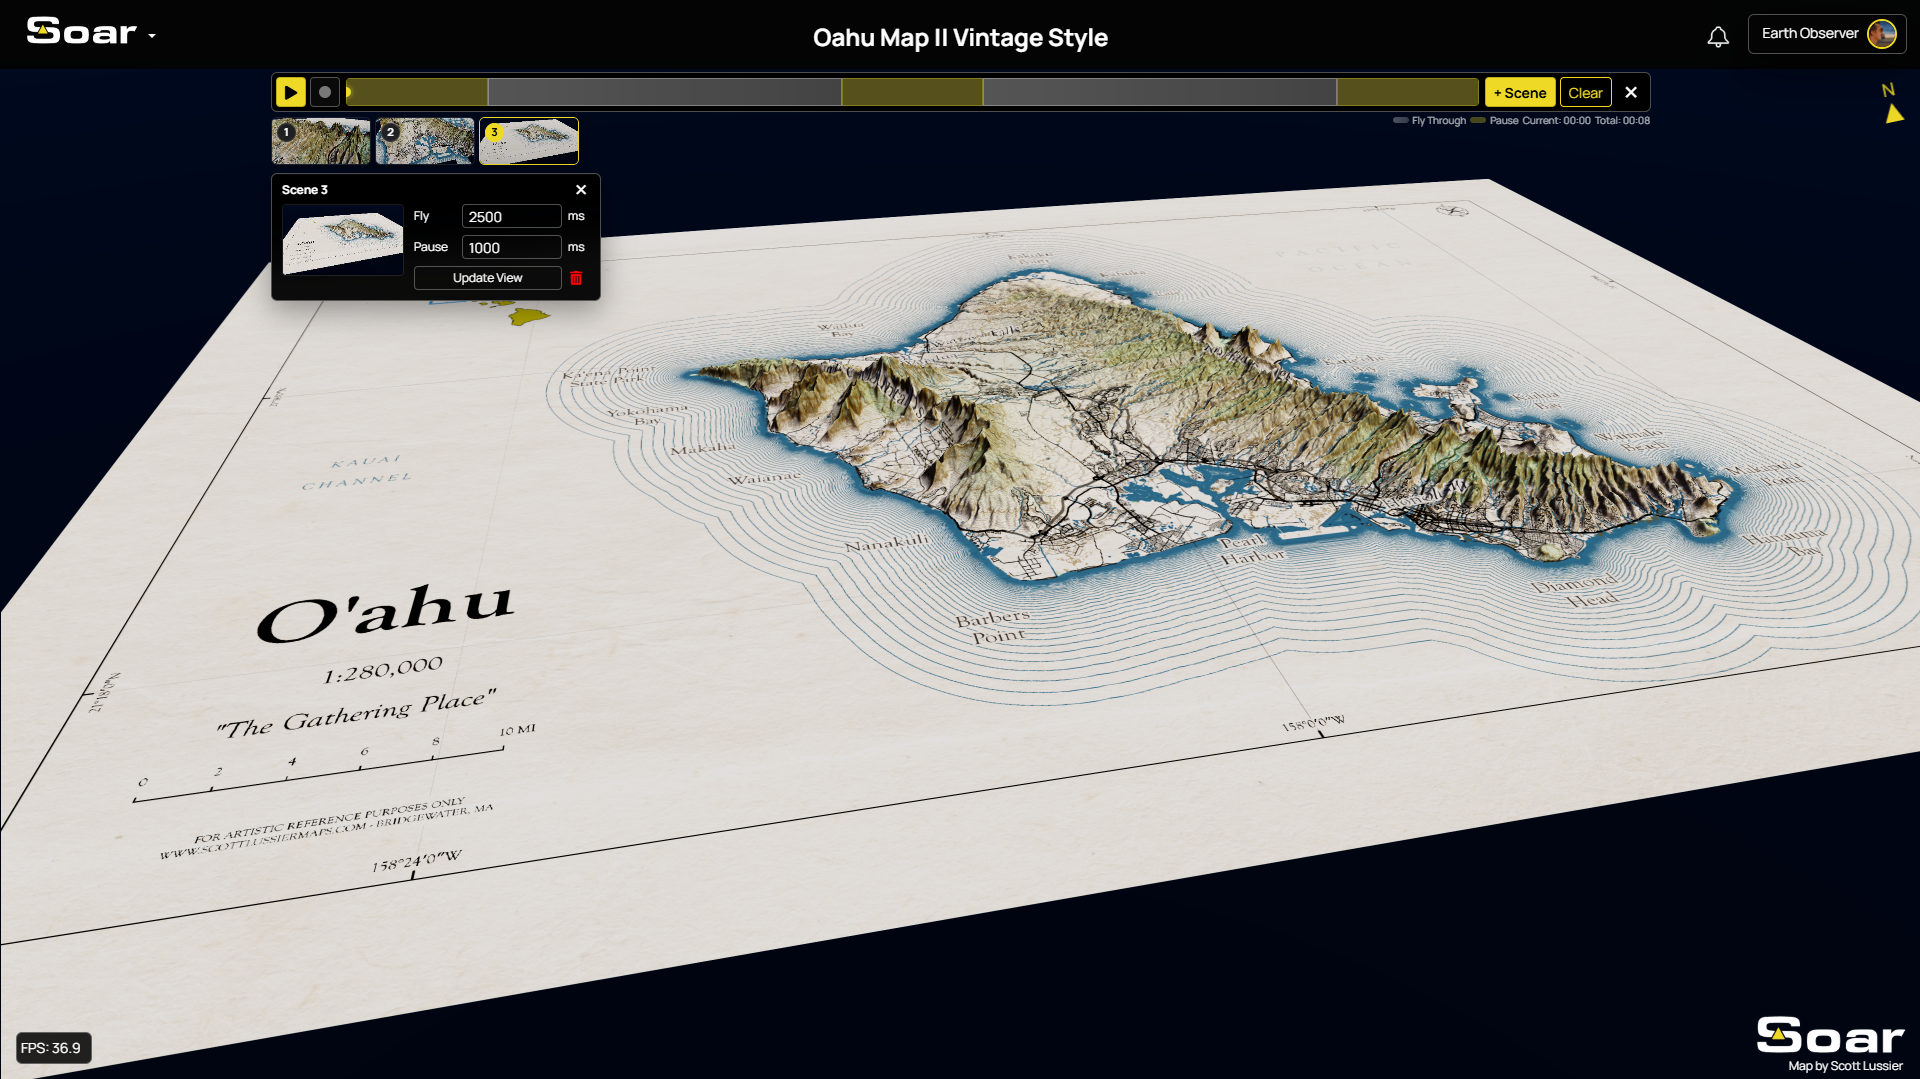
Task: Click the FPS counter badge
Action: tap(52, 1048)
